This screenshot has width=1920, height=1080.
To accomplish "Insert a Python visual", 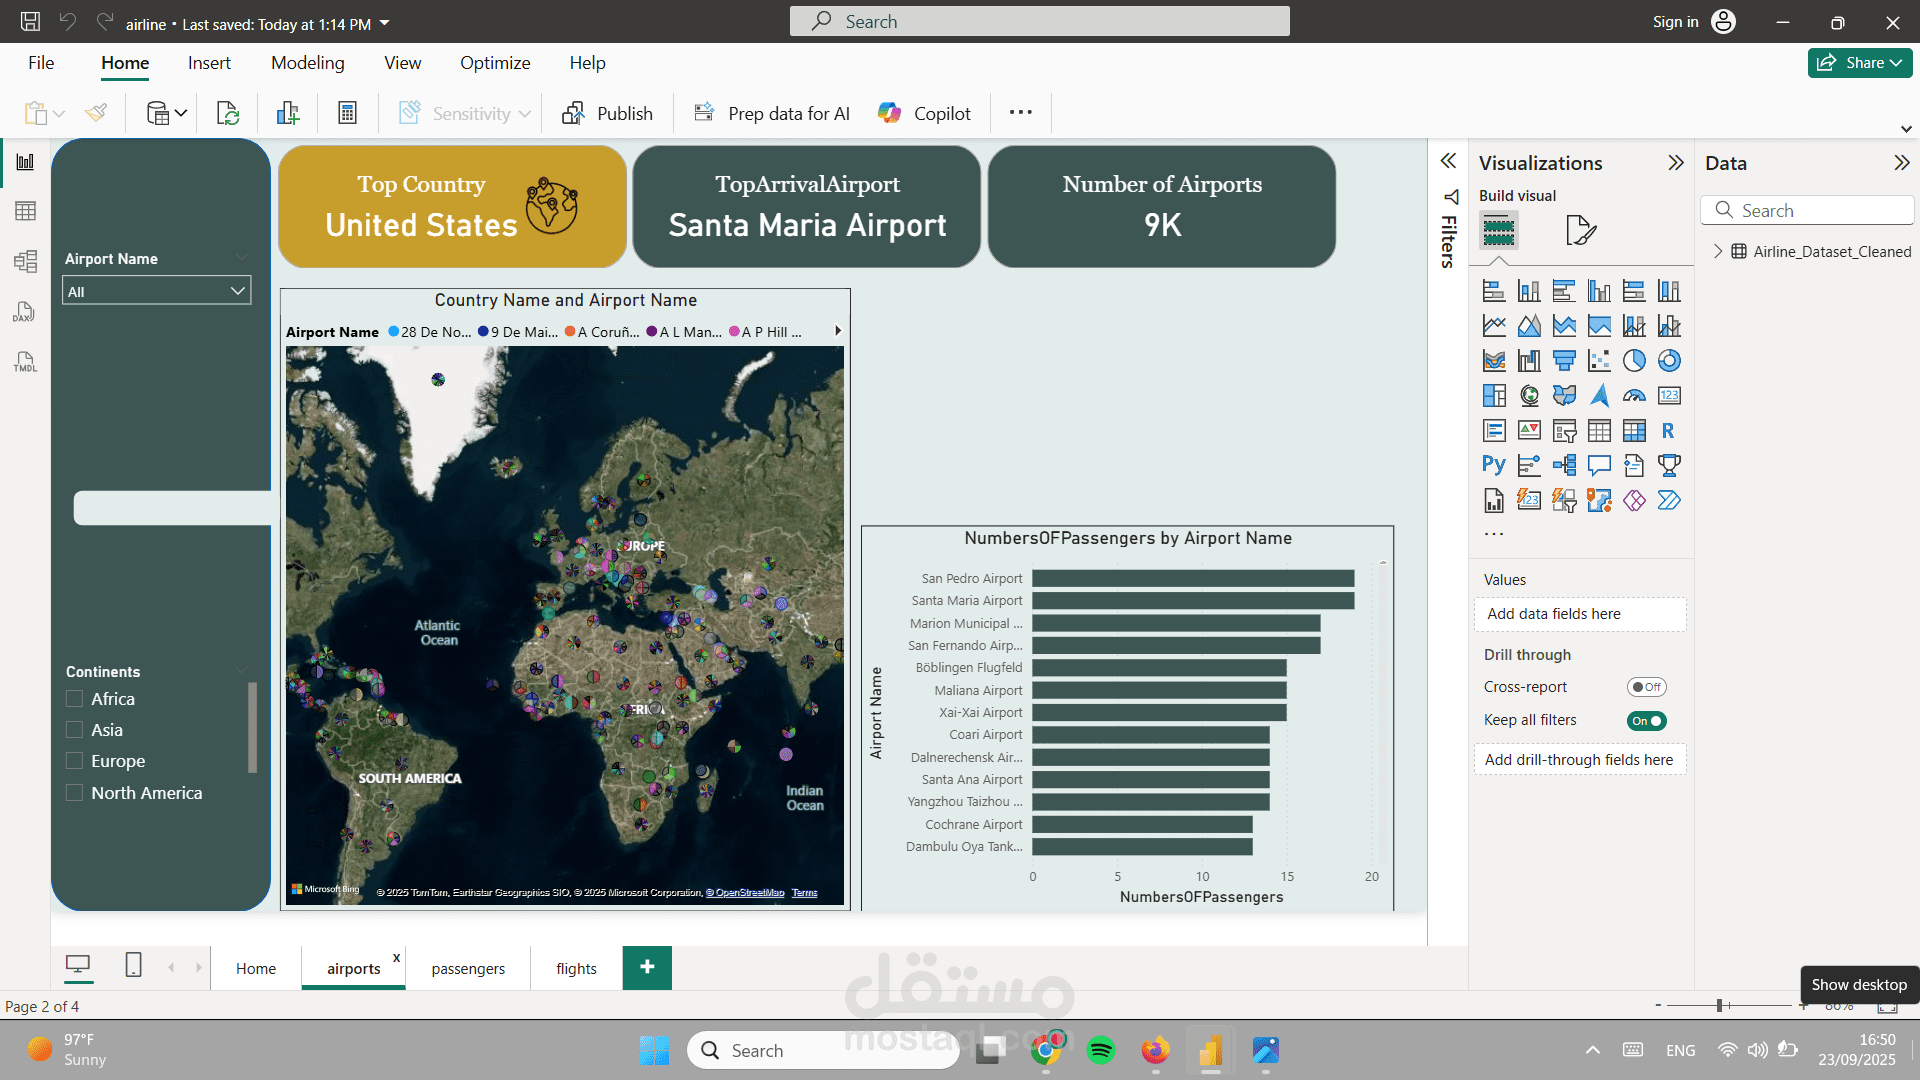I will tap(1494, 465).
